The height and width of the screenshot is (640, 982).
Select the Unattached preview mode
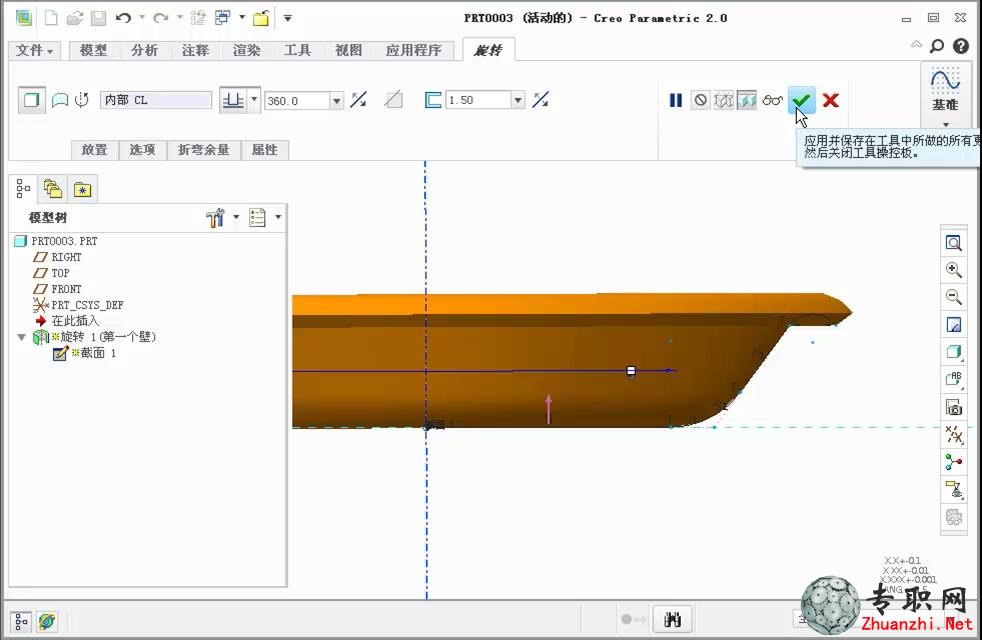[x=723, y=100]
